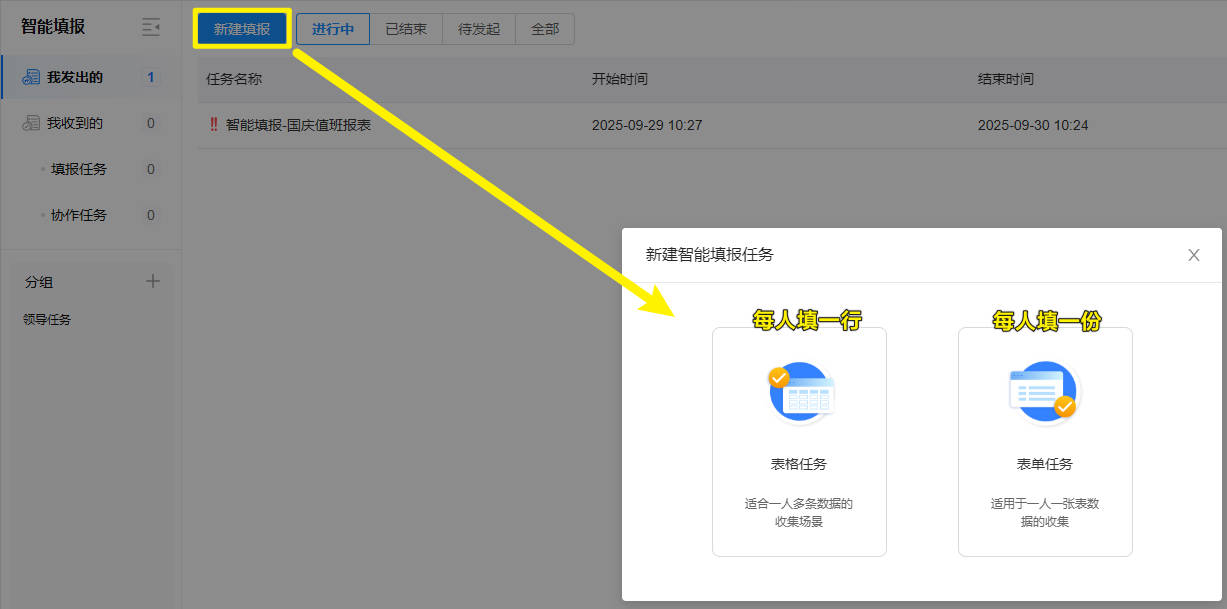Select the 全部 tab
Screen dimensions: 1227x609
(x=545, y=29)
